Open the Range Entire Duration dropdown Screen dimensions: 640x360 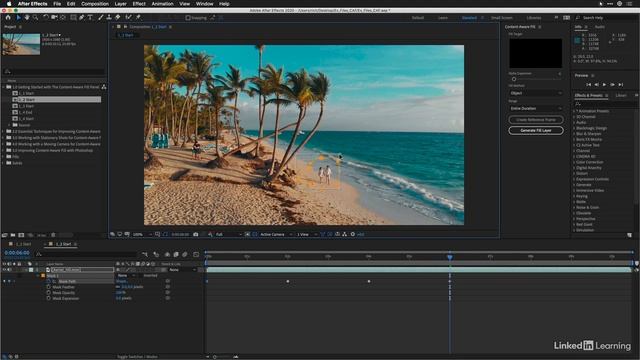[536, 109]
